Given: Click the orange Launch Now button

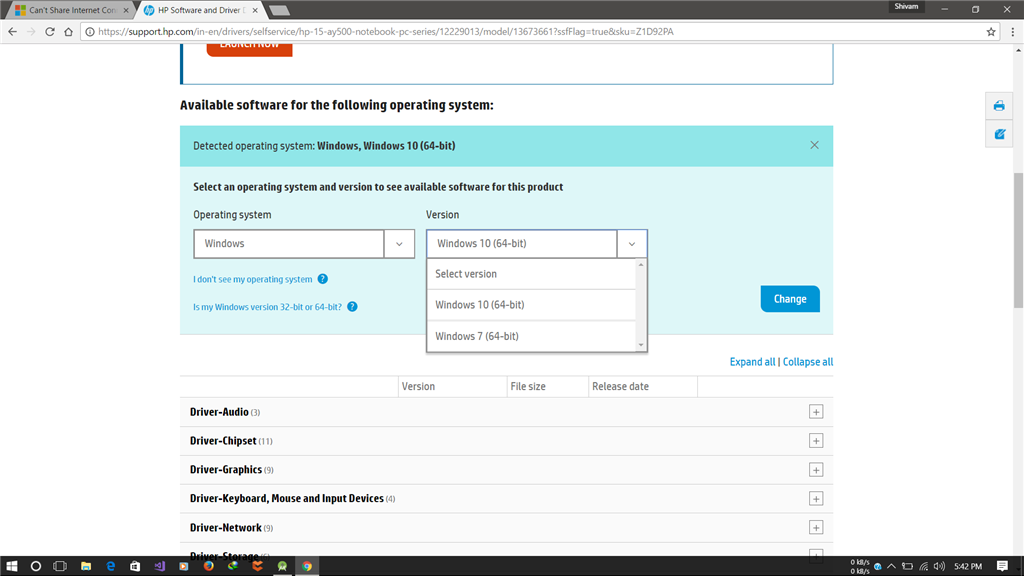Looking at the screenshot, I should 249,49.
